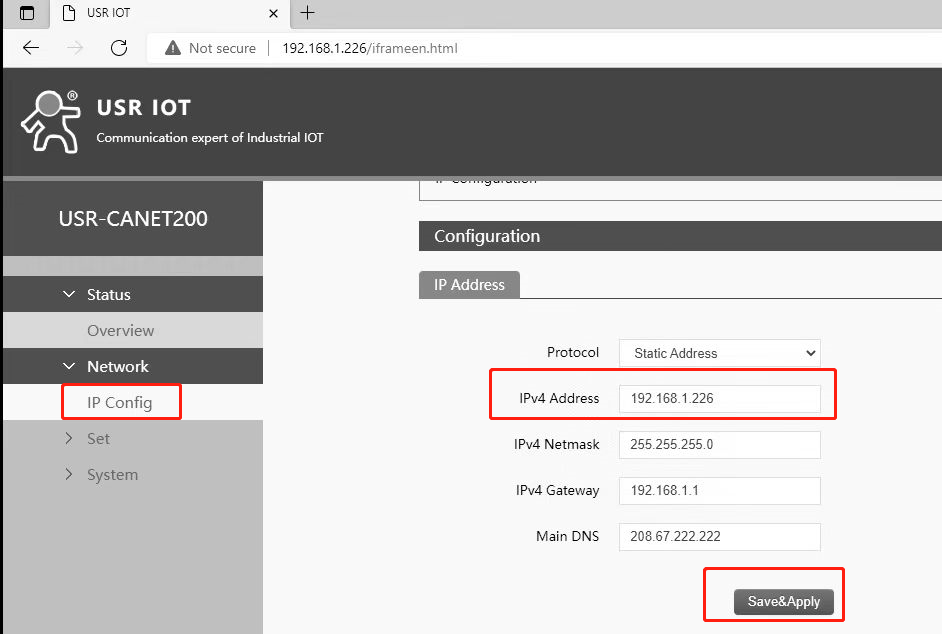Expand the System section chevron
This screenshot has height=634, width=942.
click(x=68, y=474)
